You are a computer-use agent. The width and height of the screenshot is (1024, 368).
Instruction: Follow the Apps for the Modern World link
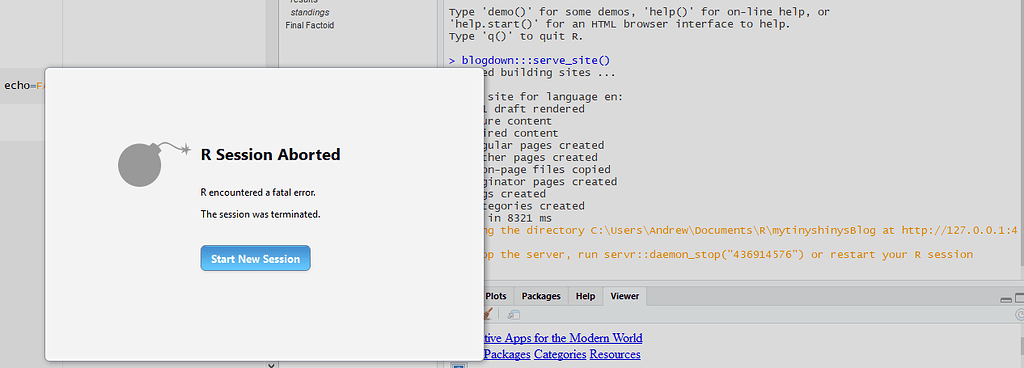pyautogui.click(x=563, y=338)
